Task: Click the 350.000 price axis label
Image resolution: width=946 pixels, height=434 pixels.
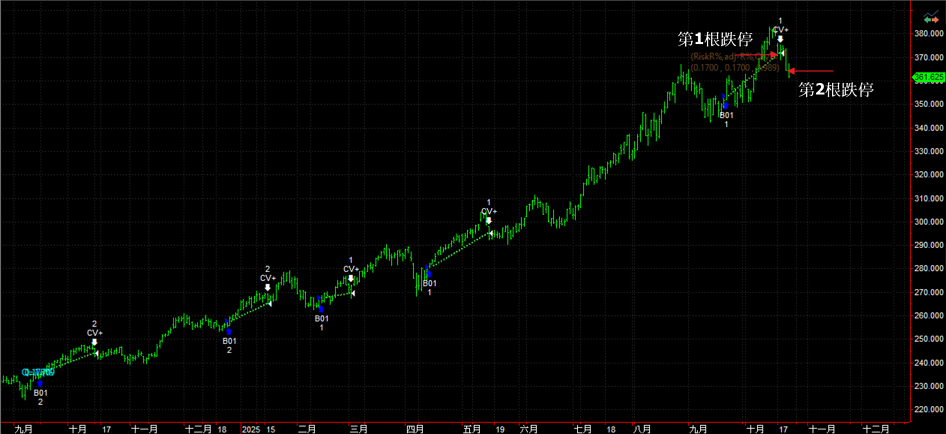Action: (929, 104)
